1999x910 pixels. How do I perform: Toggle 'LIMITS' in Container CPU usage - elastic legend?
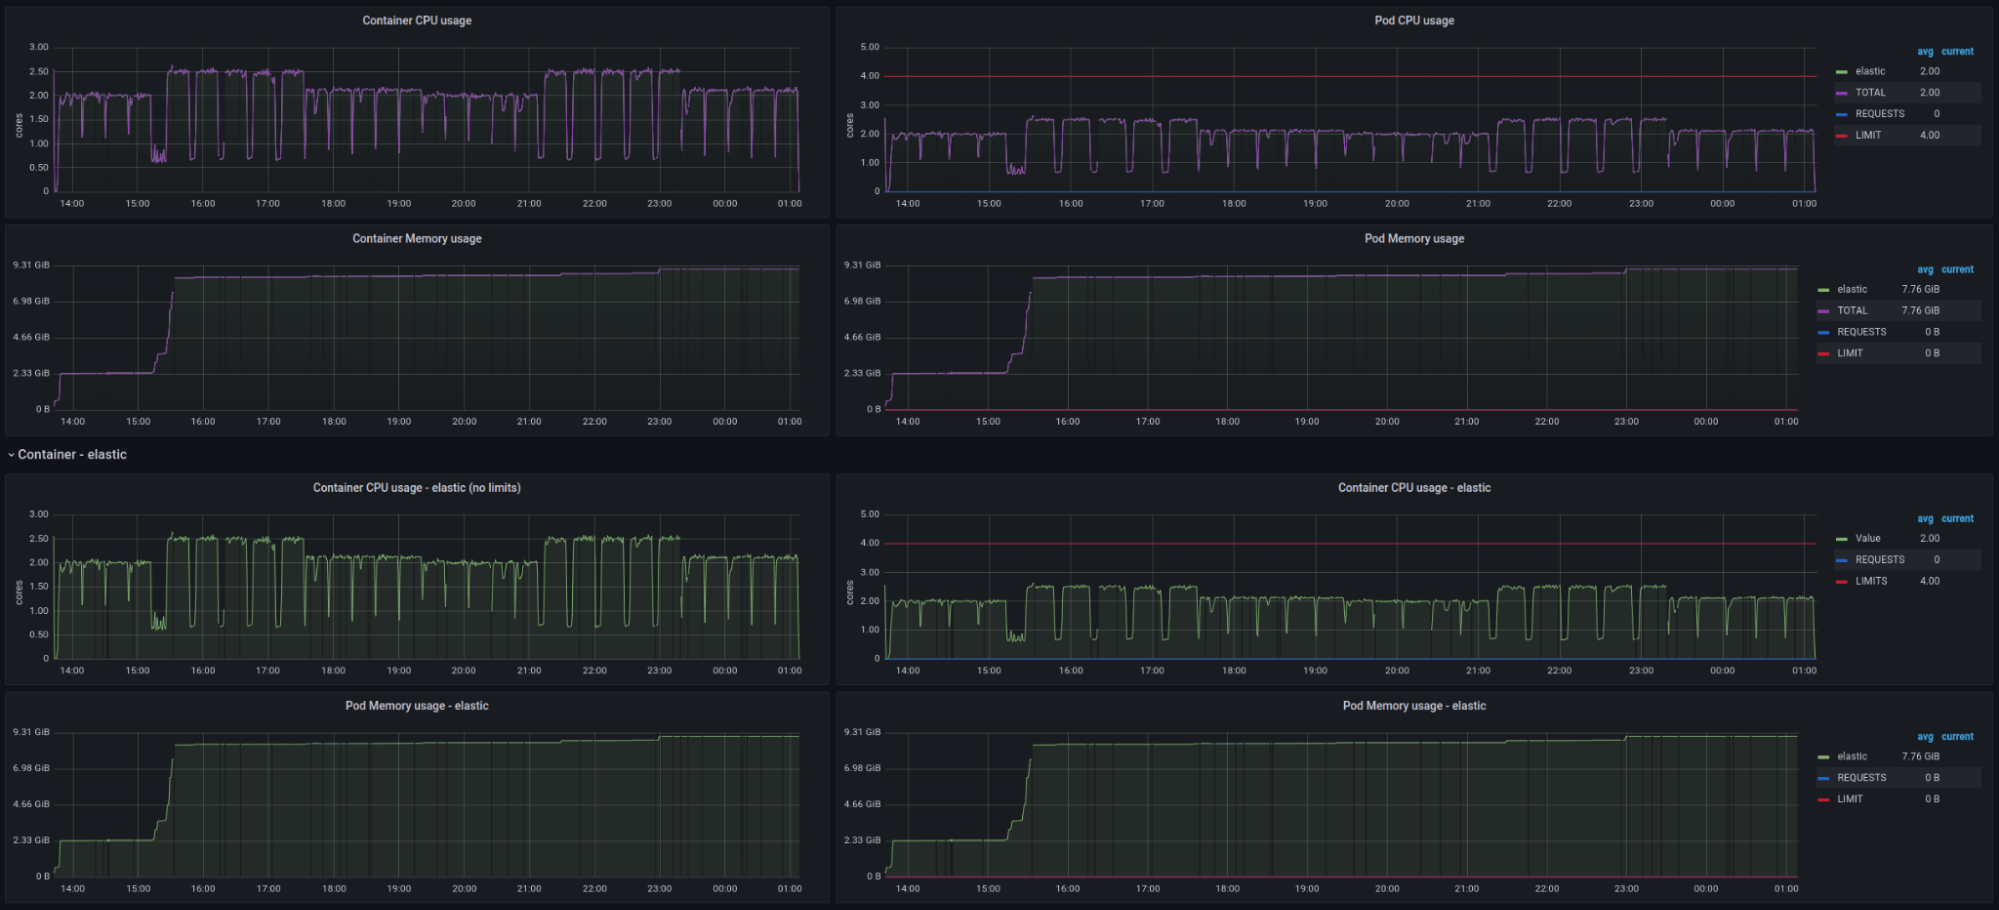click(x=1871, y=581)
